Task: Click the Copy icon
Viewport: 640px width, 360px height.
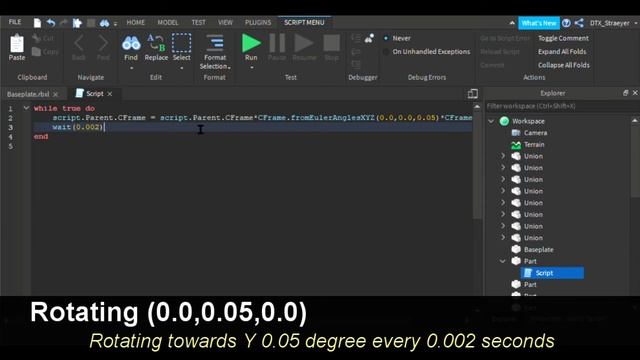Action: [x=36, y=52]
